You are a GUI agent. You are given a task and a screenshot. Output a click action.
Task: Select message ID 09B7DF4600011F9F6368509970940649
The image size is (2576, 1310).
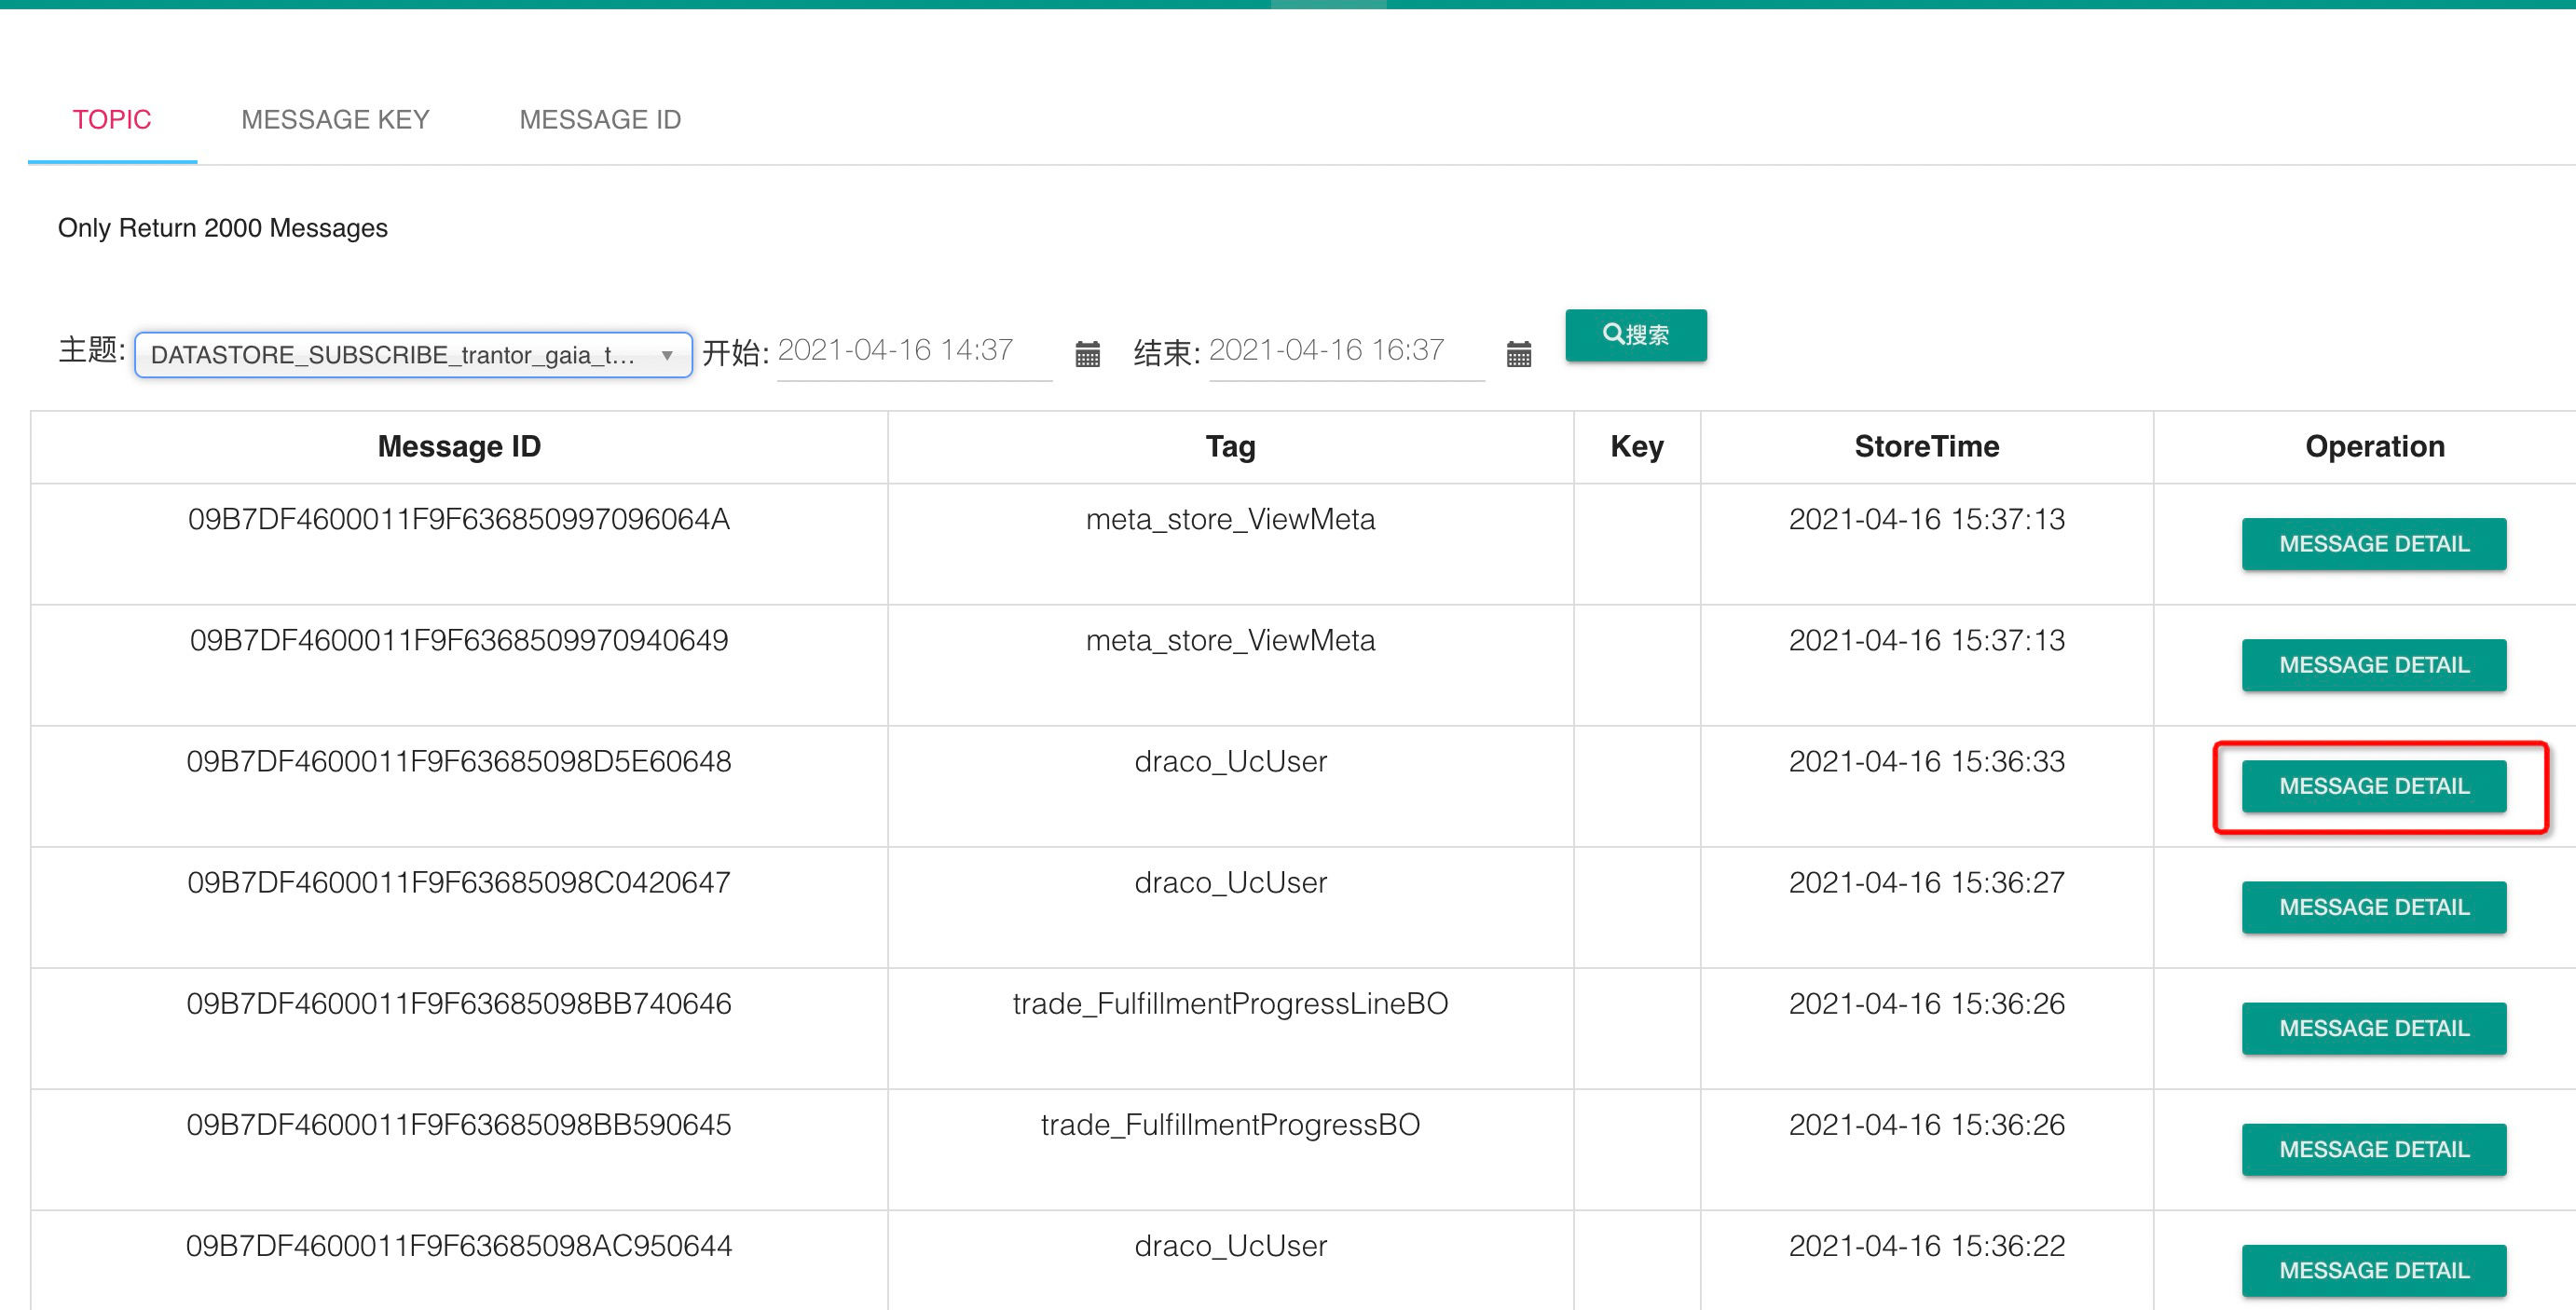pyautogui.click(x=459, y=640)
